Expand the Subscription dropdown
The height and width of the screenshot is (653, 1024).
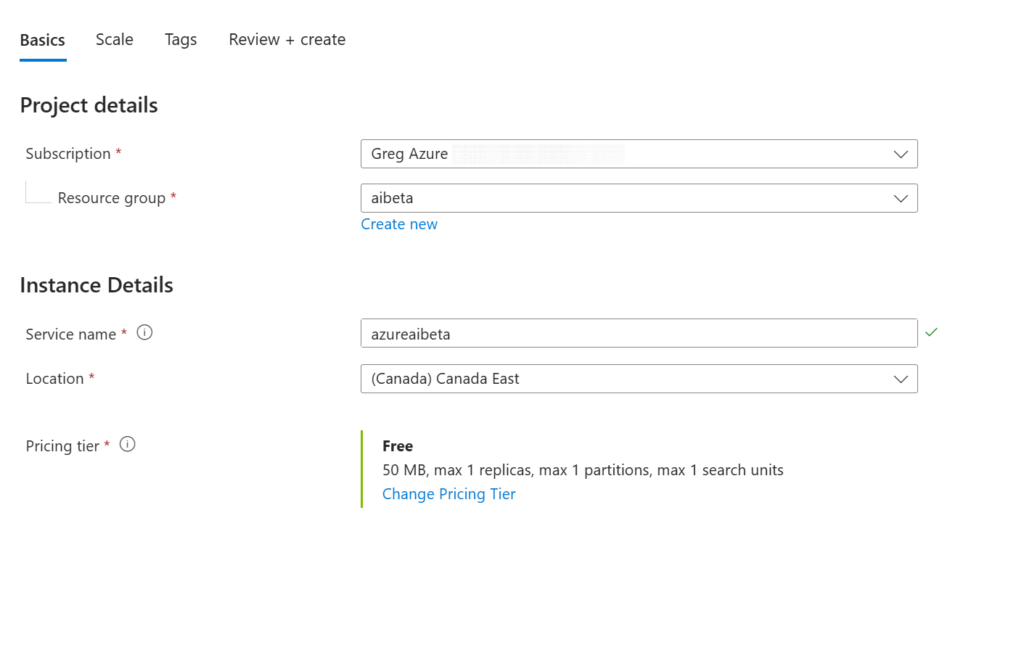pos(638,154)
